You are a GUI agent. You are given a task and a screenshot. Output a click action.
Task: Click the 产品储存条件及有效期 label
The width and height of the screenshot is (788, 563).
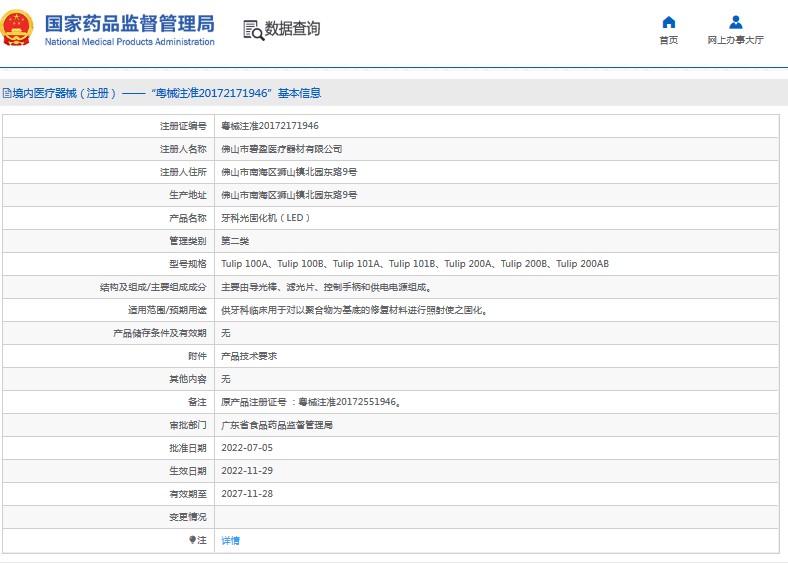pos(160,333)
